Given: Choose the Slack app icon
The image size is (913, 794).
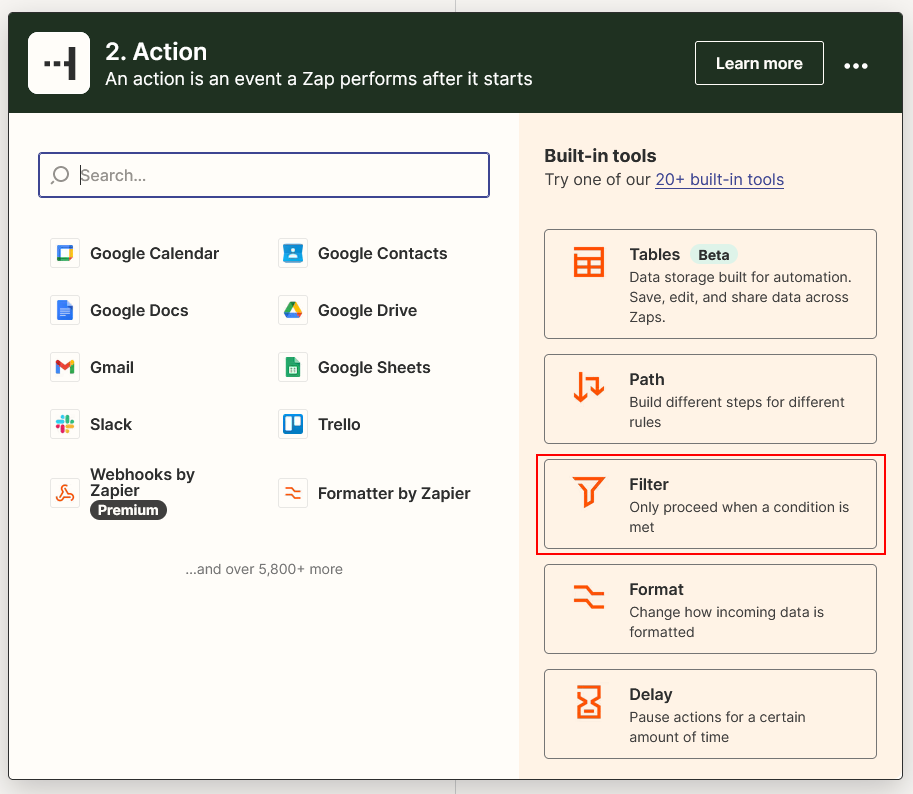Looking at the screenshot, I should [x=65, y=424].
